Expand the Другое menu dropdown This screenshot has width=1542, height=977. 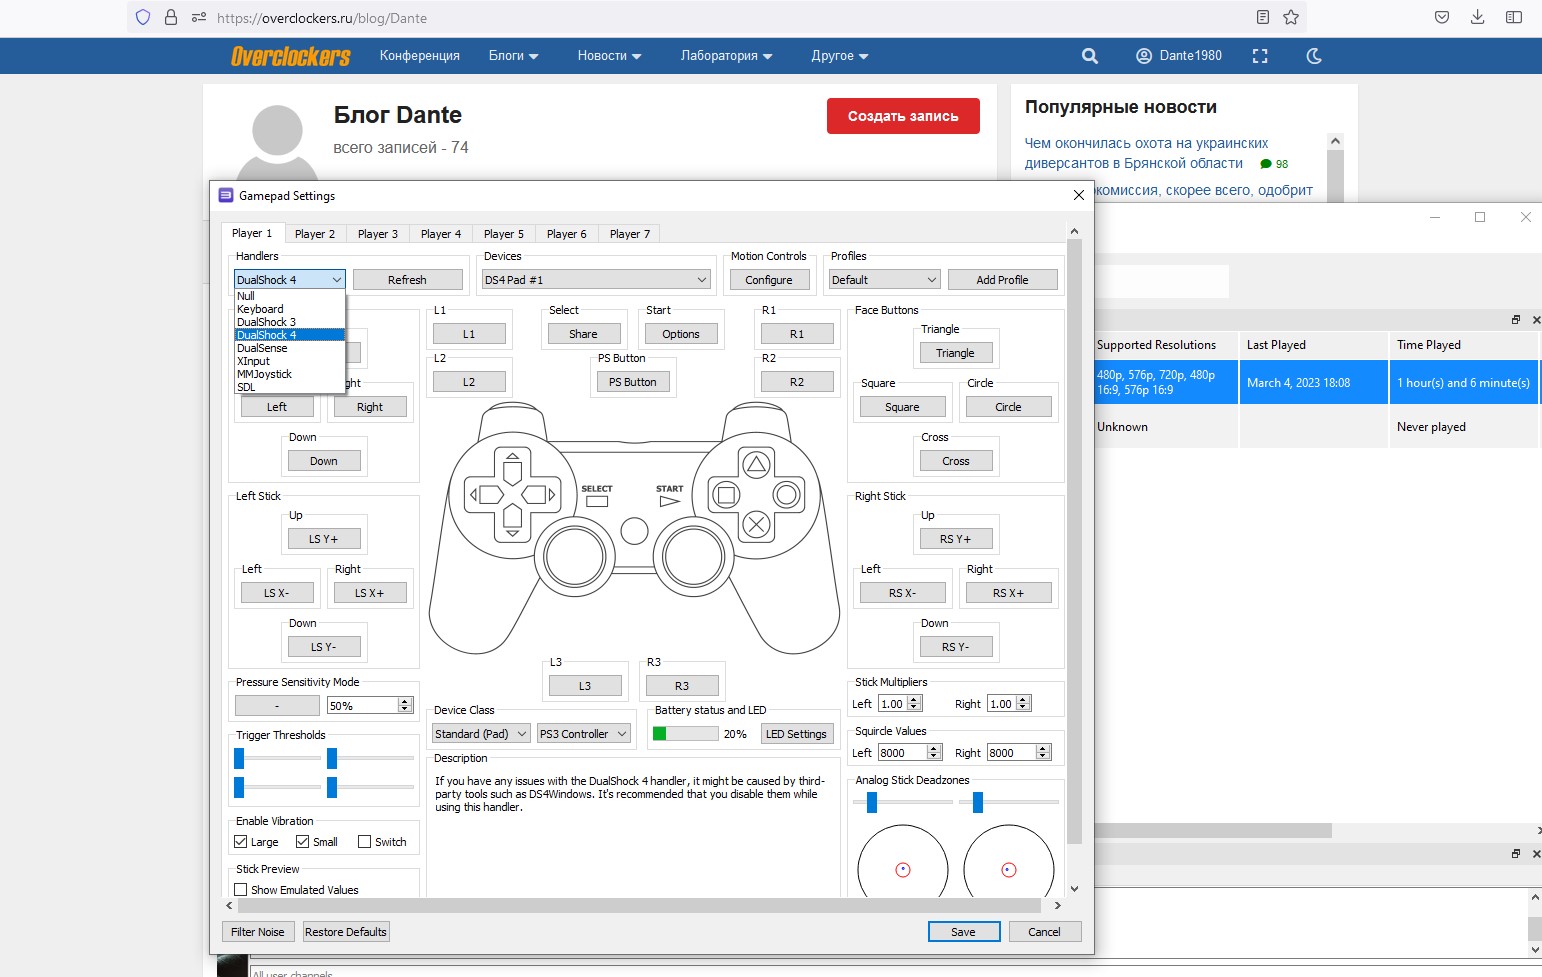click(x=839, y=56)
